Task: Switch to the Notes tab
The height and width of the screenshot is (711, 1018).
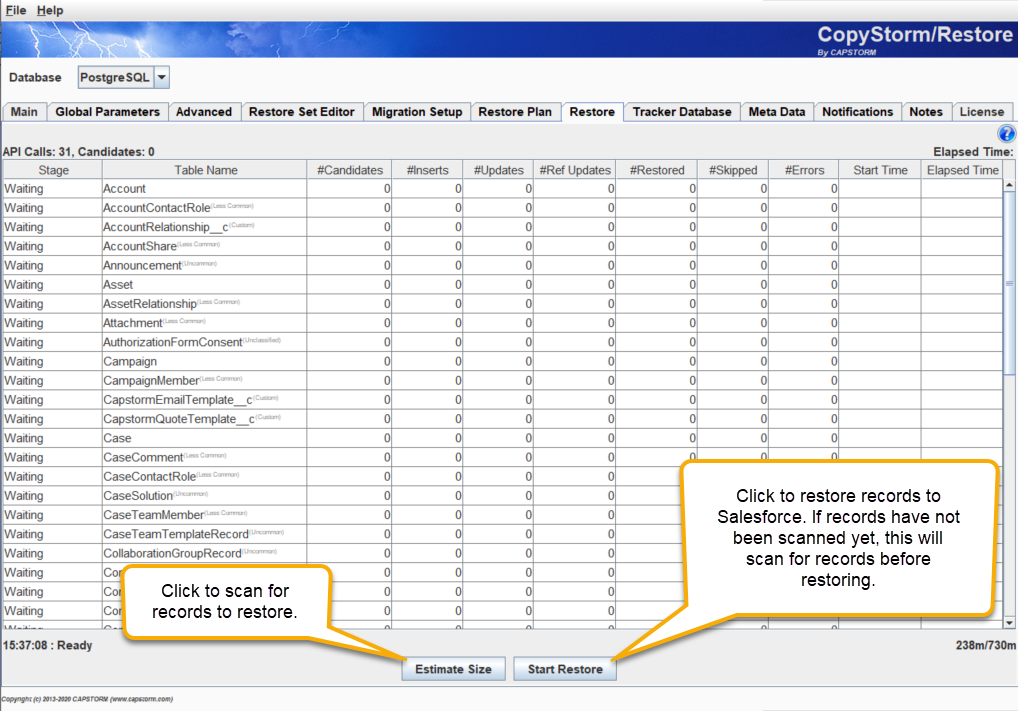Action: (x=926, y=112)
